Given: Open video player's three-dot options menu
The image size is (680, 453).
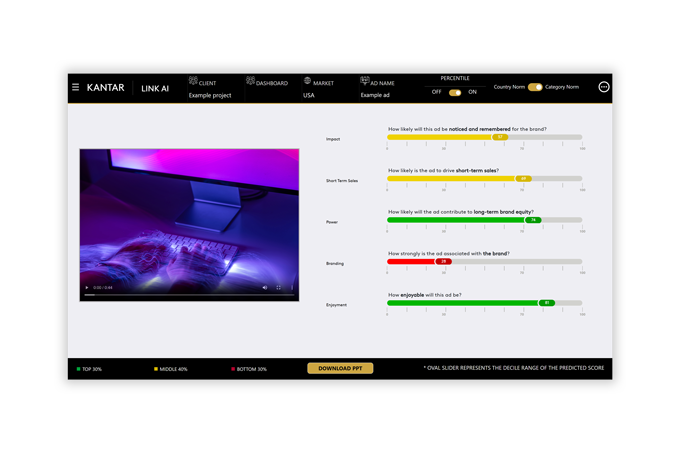Looking at the screenshot, I should 292,288.
